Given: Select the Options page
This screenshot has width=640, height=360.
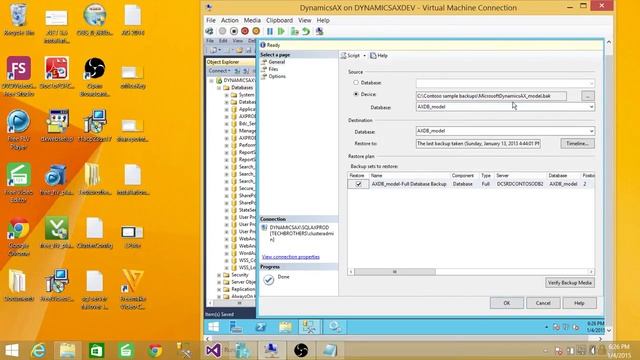Looking at the screenshot, I should [x=277, y=76].
